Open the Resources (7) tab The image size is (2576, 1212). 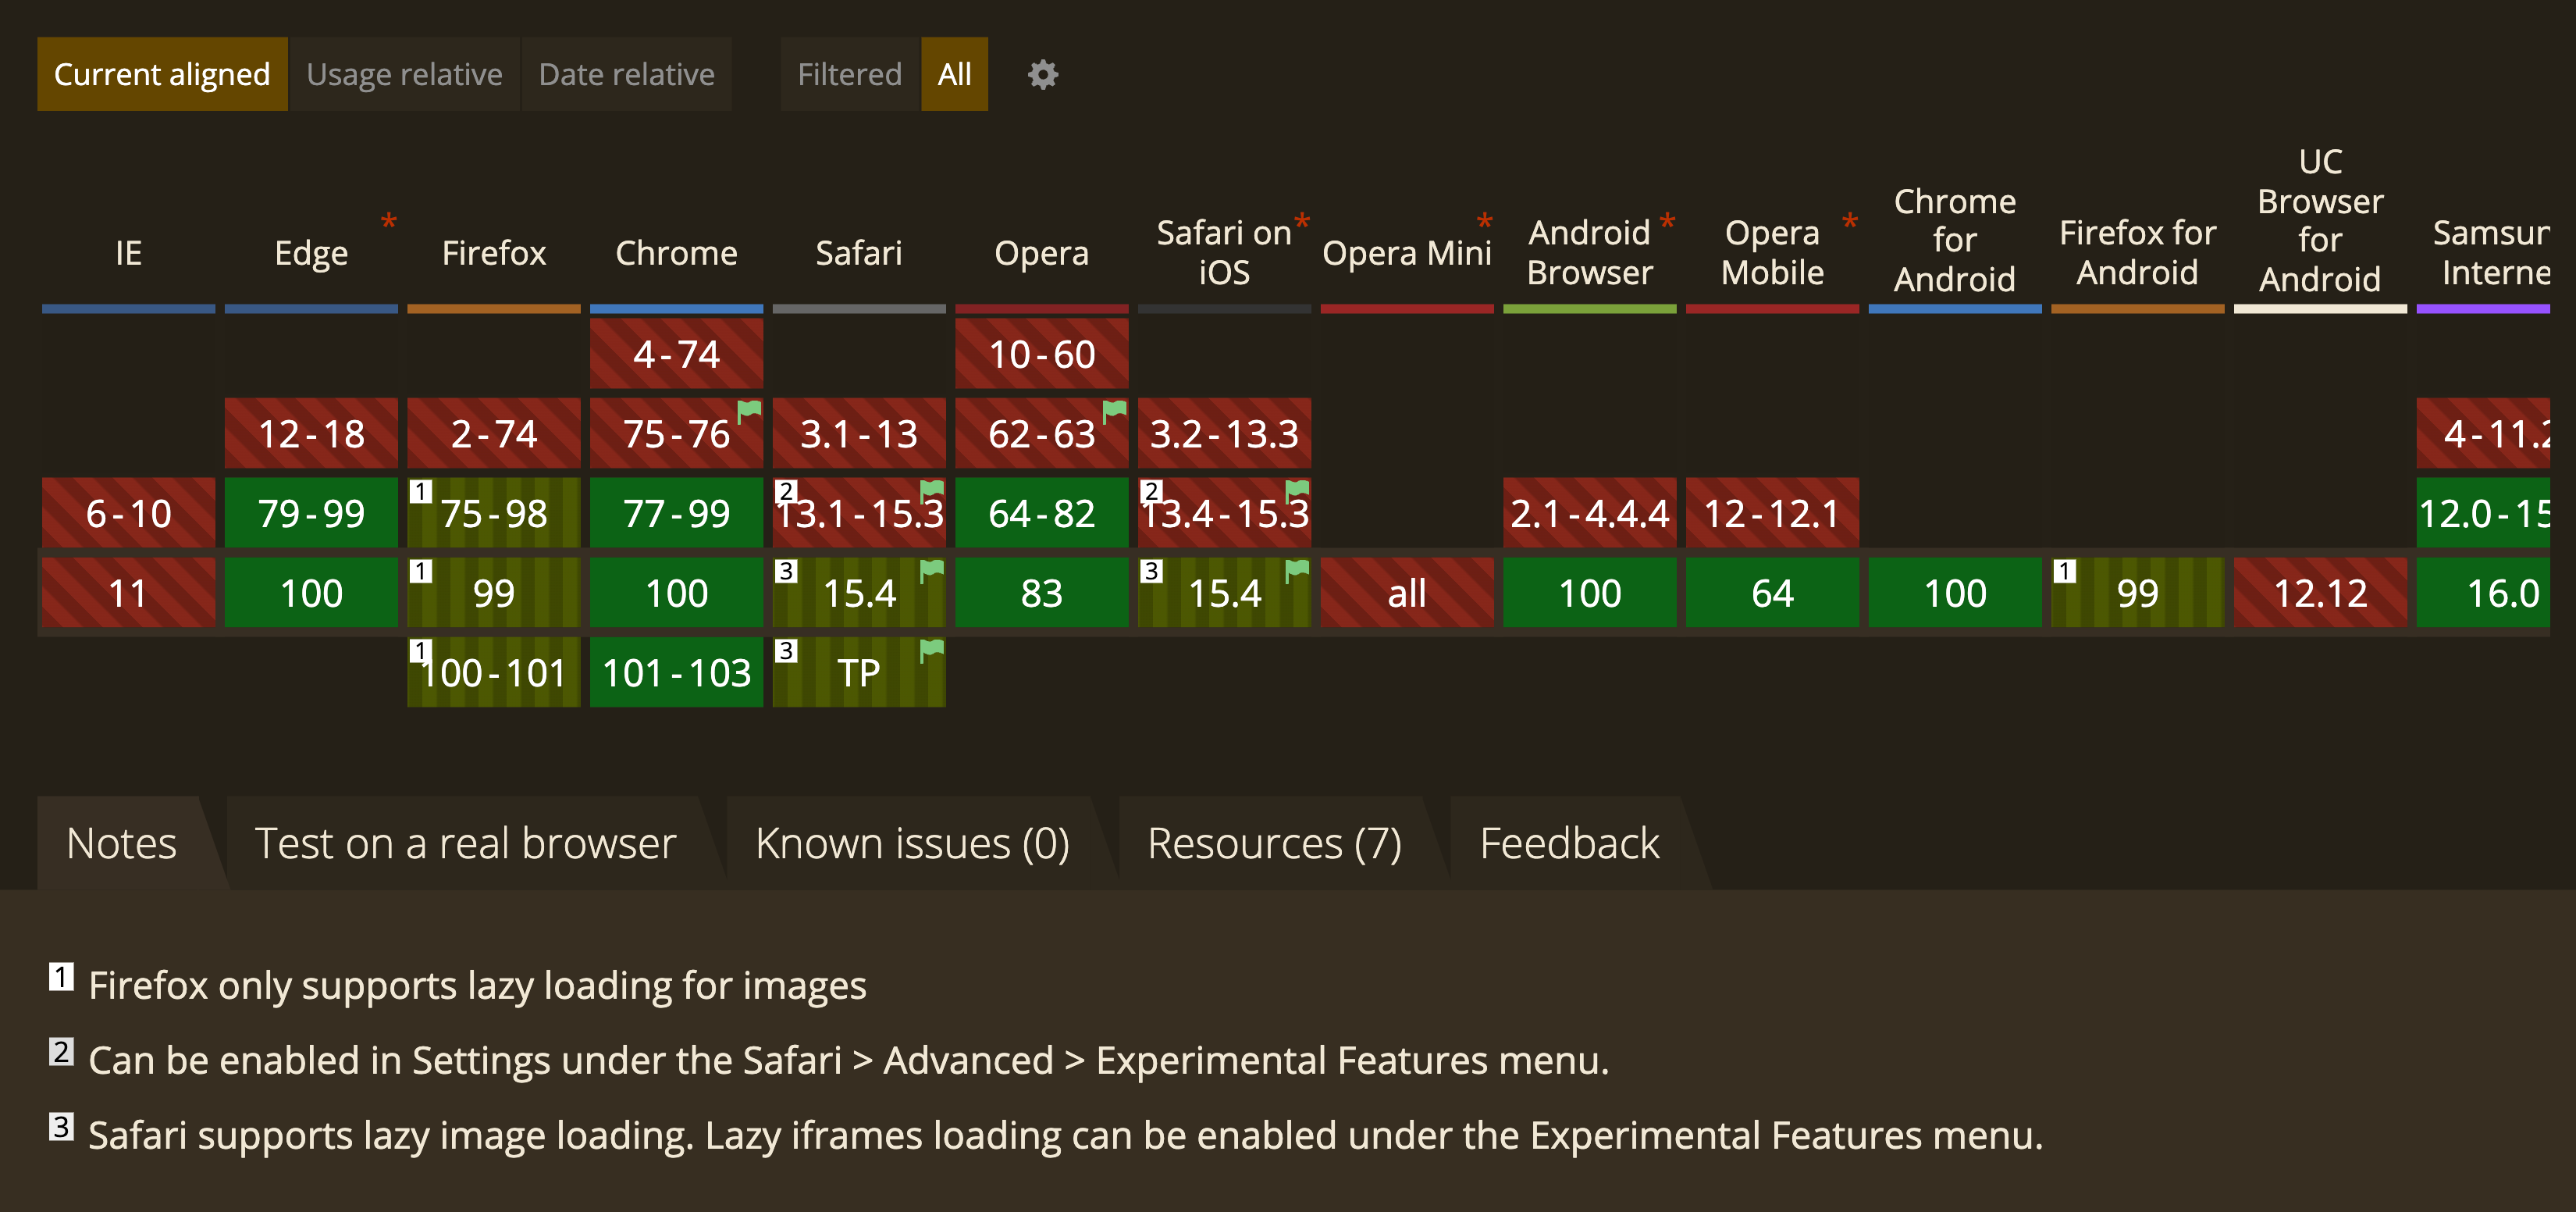[x=1274, y=843]
